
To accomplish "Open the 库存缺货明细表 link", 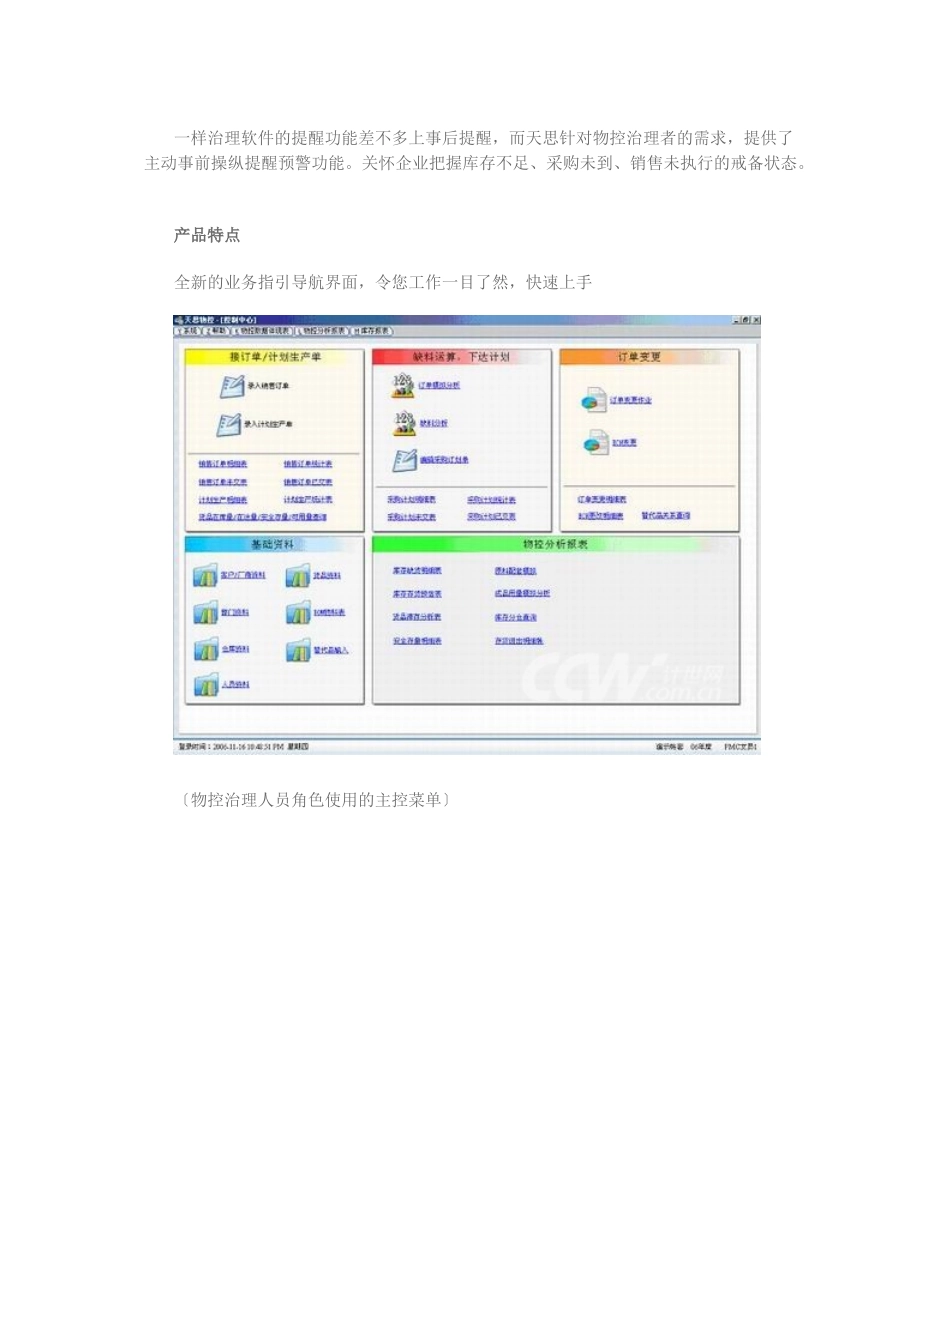I will [417, 571].
